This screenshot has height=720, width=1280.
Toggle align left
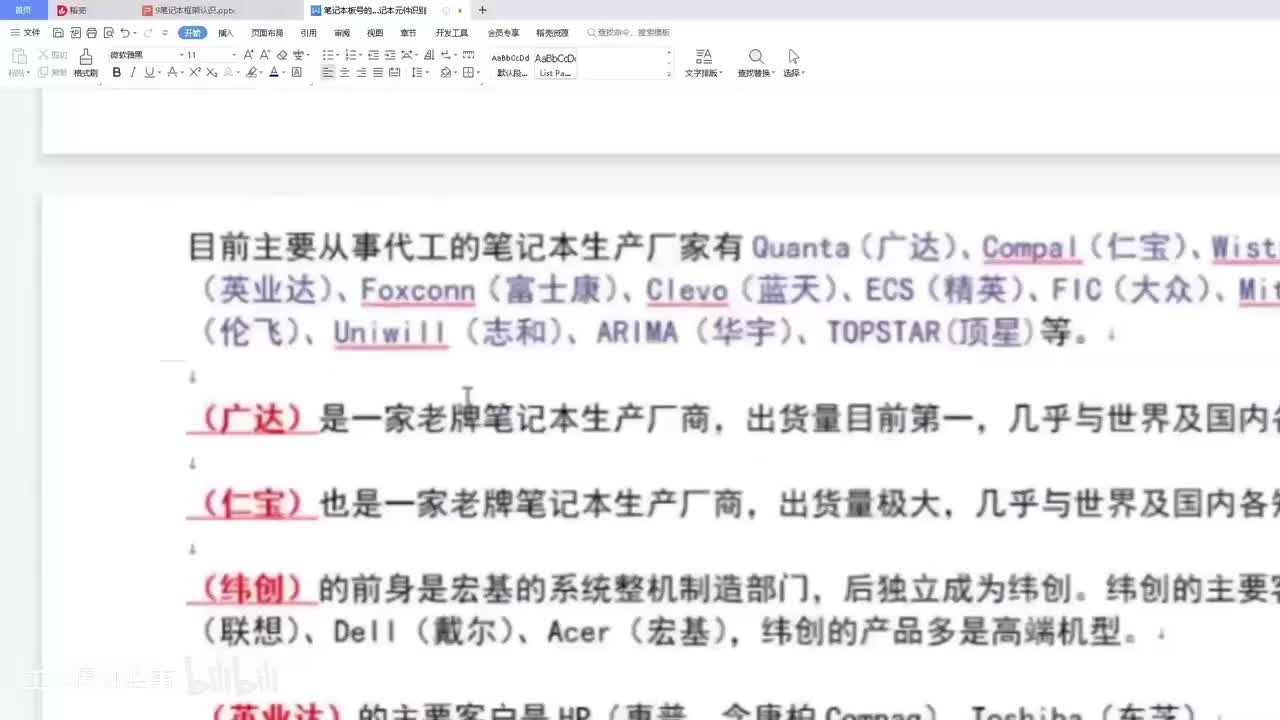[328, 72]
